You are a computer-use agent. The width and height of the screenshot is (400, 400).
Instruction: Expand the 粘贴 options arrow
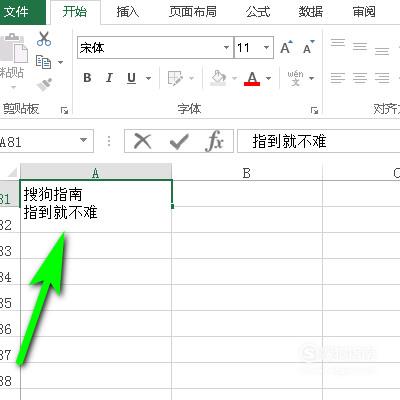coord(13,88)
